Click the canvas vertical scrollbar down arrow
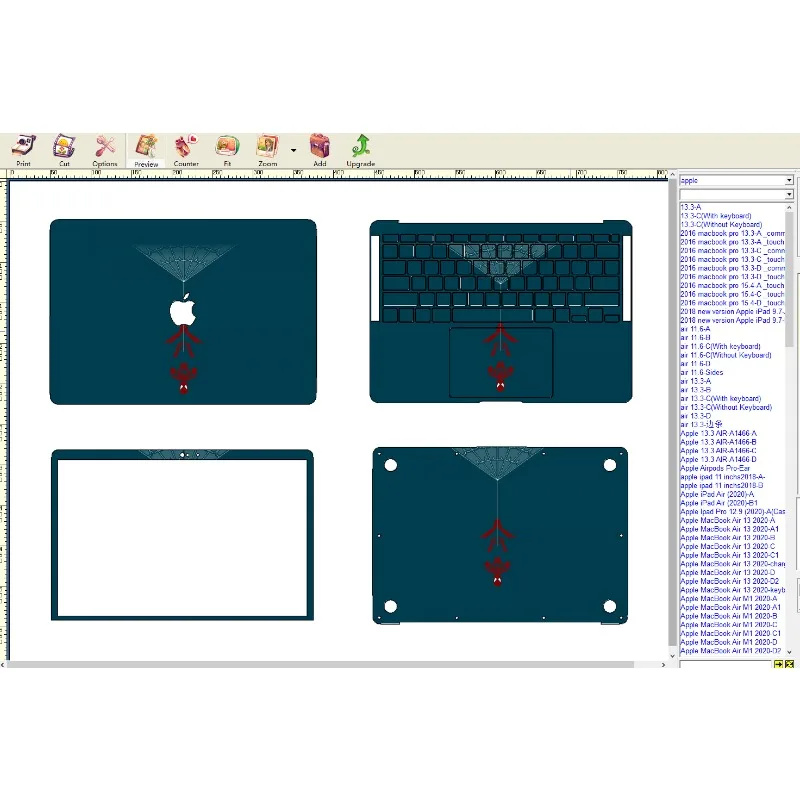This screenshot has height=800, width=800. pyautogui.click(x=672, y=656)
